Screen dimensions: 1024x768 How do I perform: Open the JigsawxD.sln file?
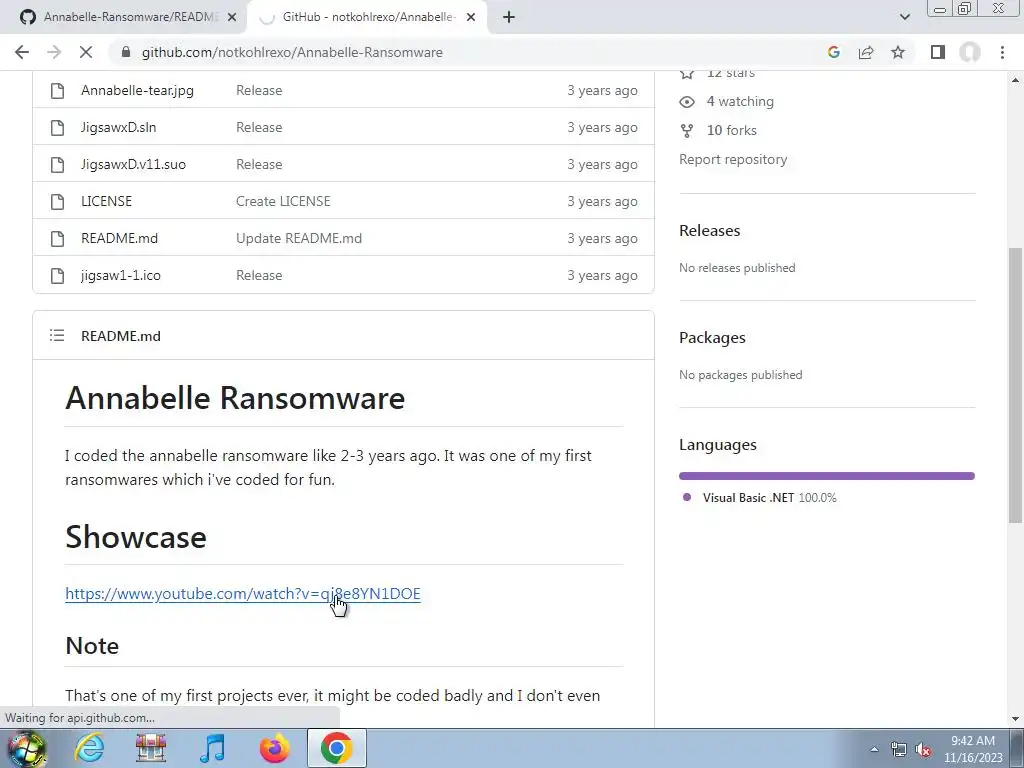(x=118, y=127)
